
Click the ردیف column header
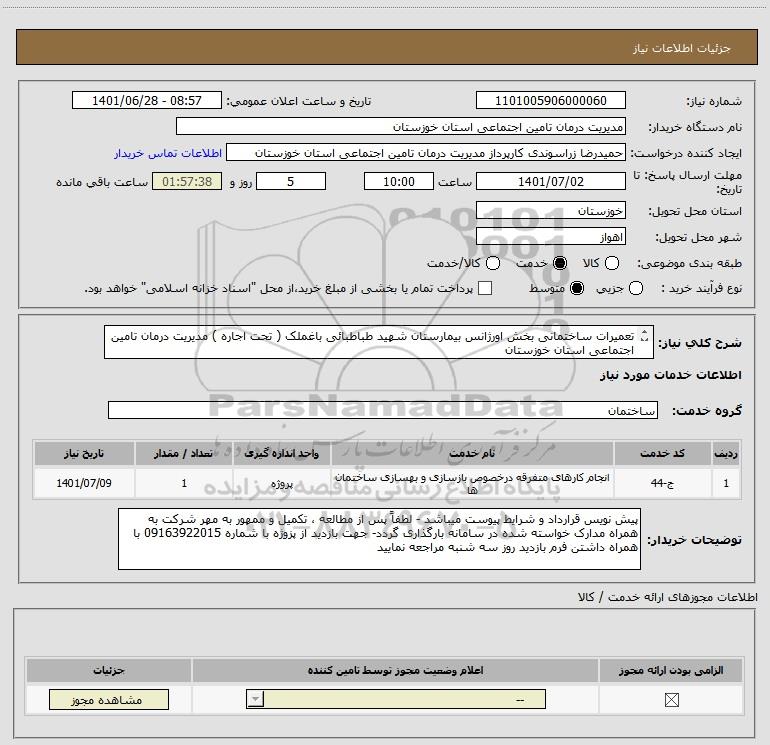coord(726,453)
